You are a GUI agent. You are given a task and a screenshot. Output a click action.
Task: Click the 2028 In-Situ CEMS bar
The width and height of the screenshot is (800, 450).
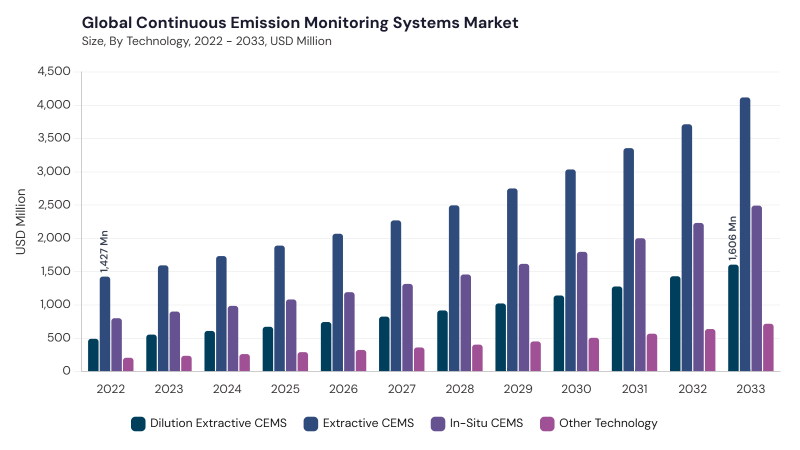point(466,323)
